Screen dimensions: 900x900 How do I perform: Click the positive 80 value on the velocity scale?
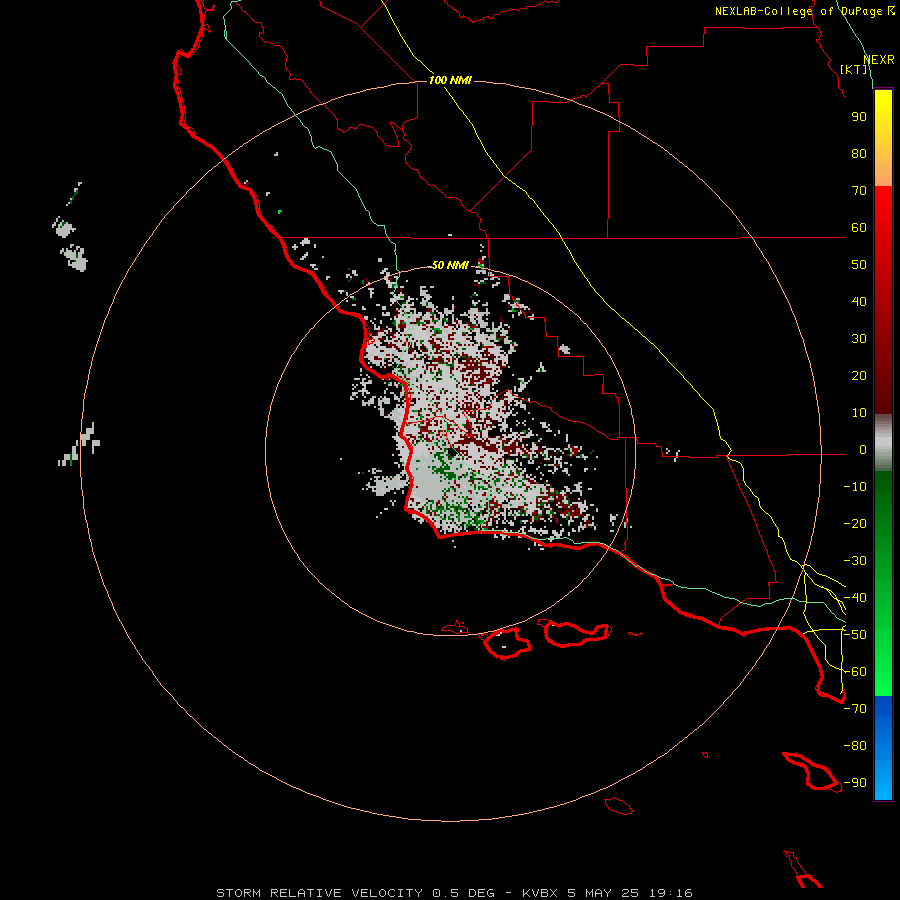(859, 153)
